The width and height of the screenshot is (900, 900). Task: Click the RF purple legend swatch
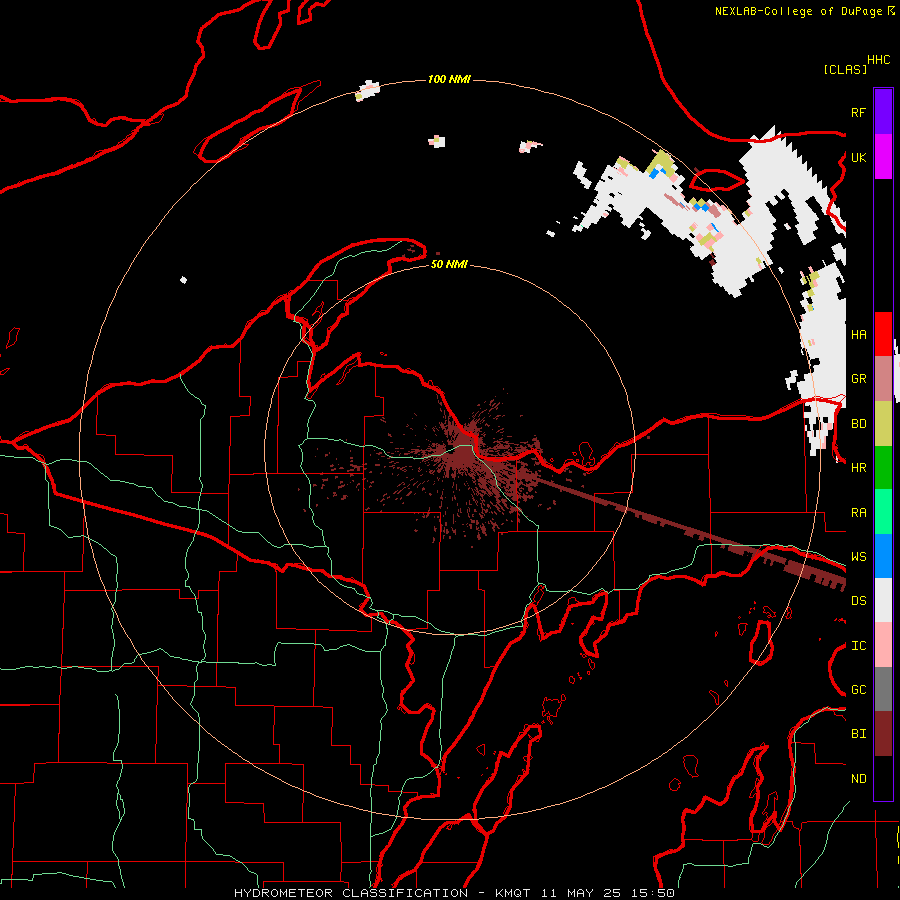[883, 112]
